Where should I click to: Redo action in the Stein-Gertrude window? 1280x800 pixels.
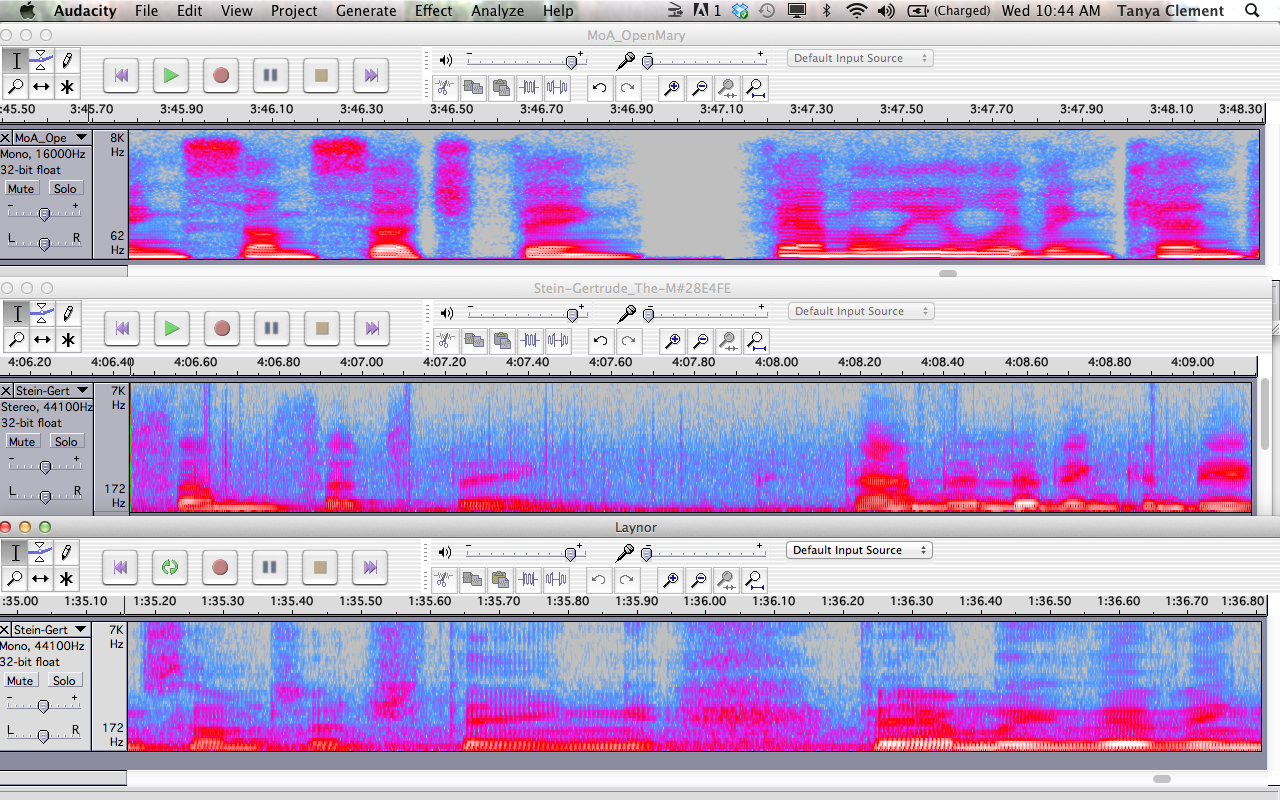click(x=628, y=341)
